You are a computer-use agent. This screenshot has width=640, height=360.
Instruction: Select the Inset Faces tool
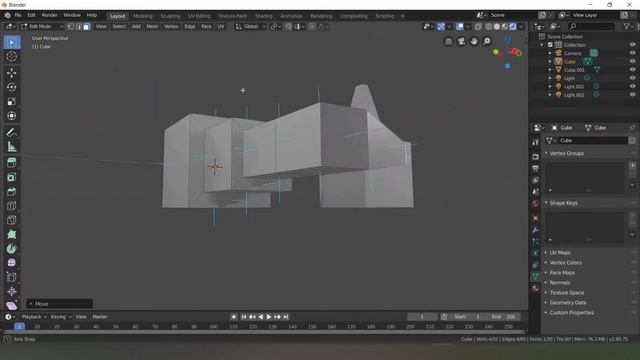click(12, 177)
